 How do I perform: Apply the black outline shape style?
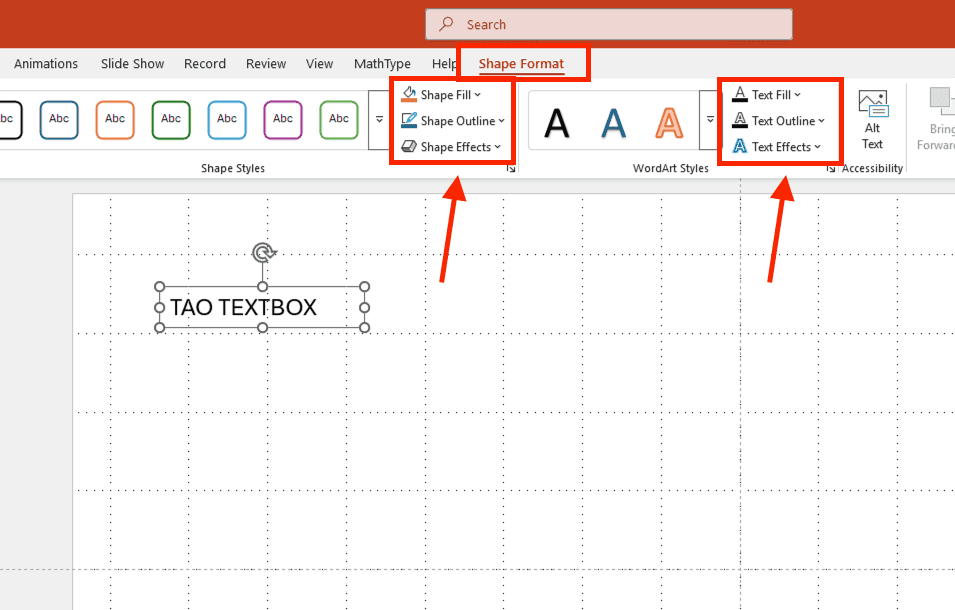(9, 120)
